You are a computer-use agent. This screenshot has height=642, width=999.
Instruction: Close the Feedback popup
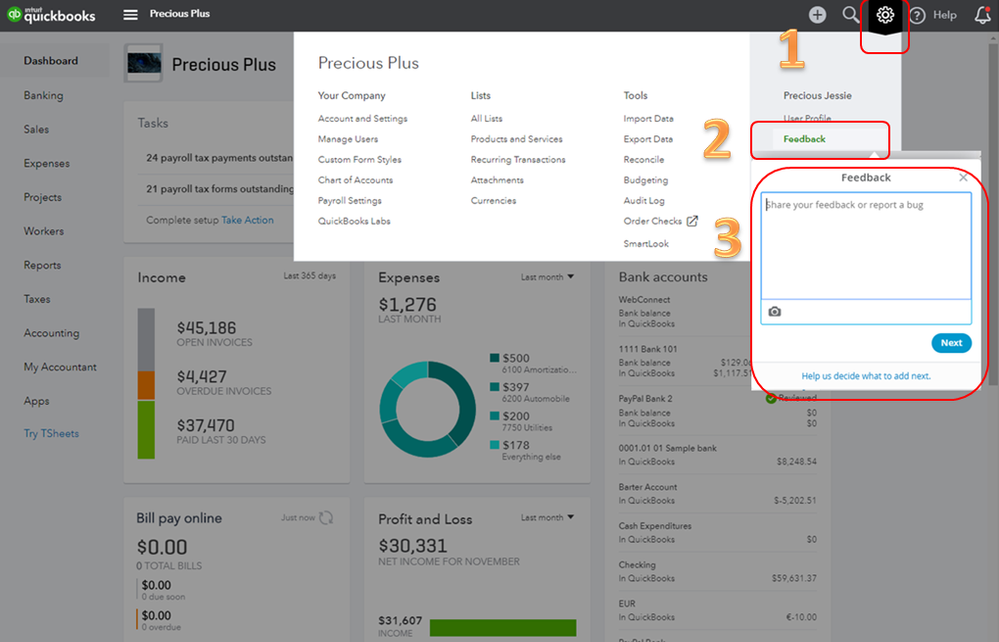pyautogui.click(x=963, y=178)
